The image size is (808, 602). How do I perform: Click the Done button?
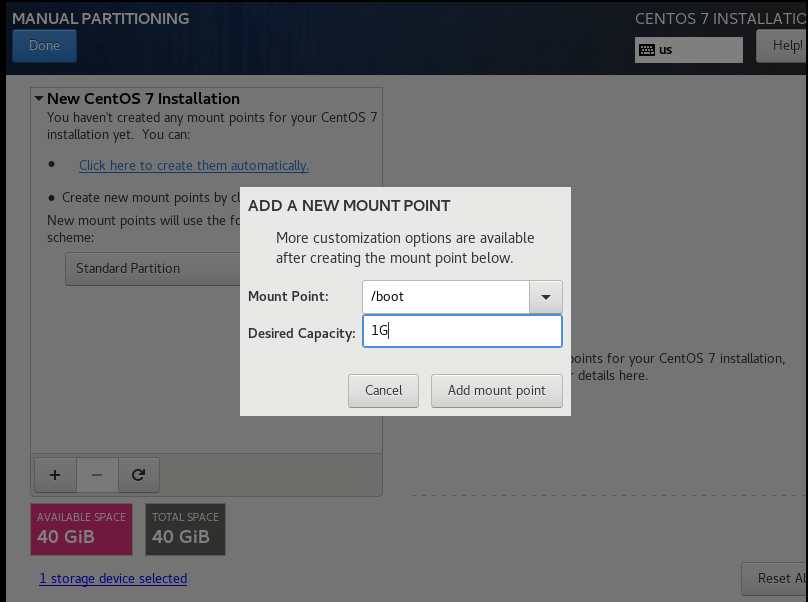click(44, 46)
